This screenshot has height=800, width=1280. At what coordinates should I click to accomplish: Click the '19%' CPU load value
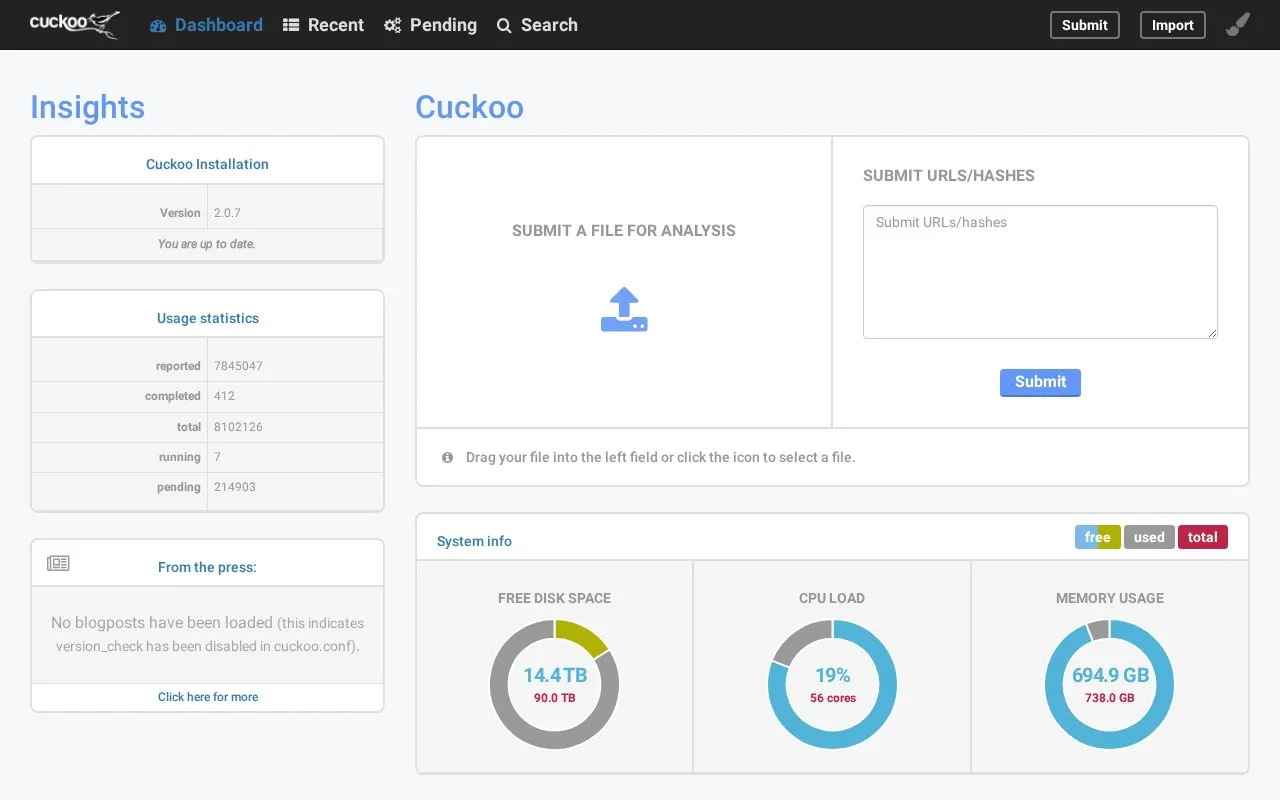pos(832,675)
